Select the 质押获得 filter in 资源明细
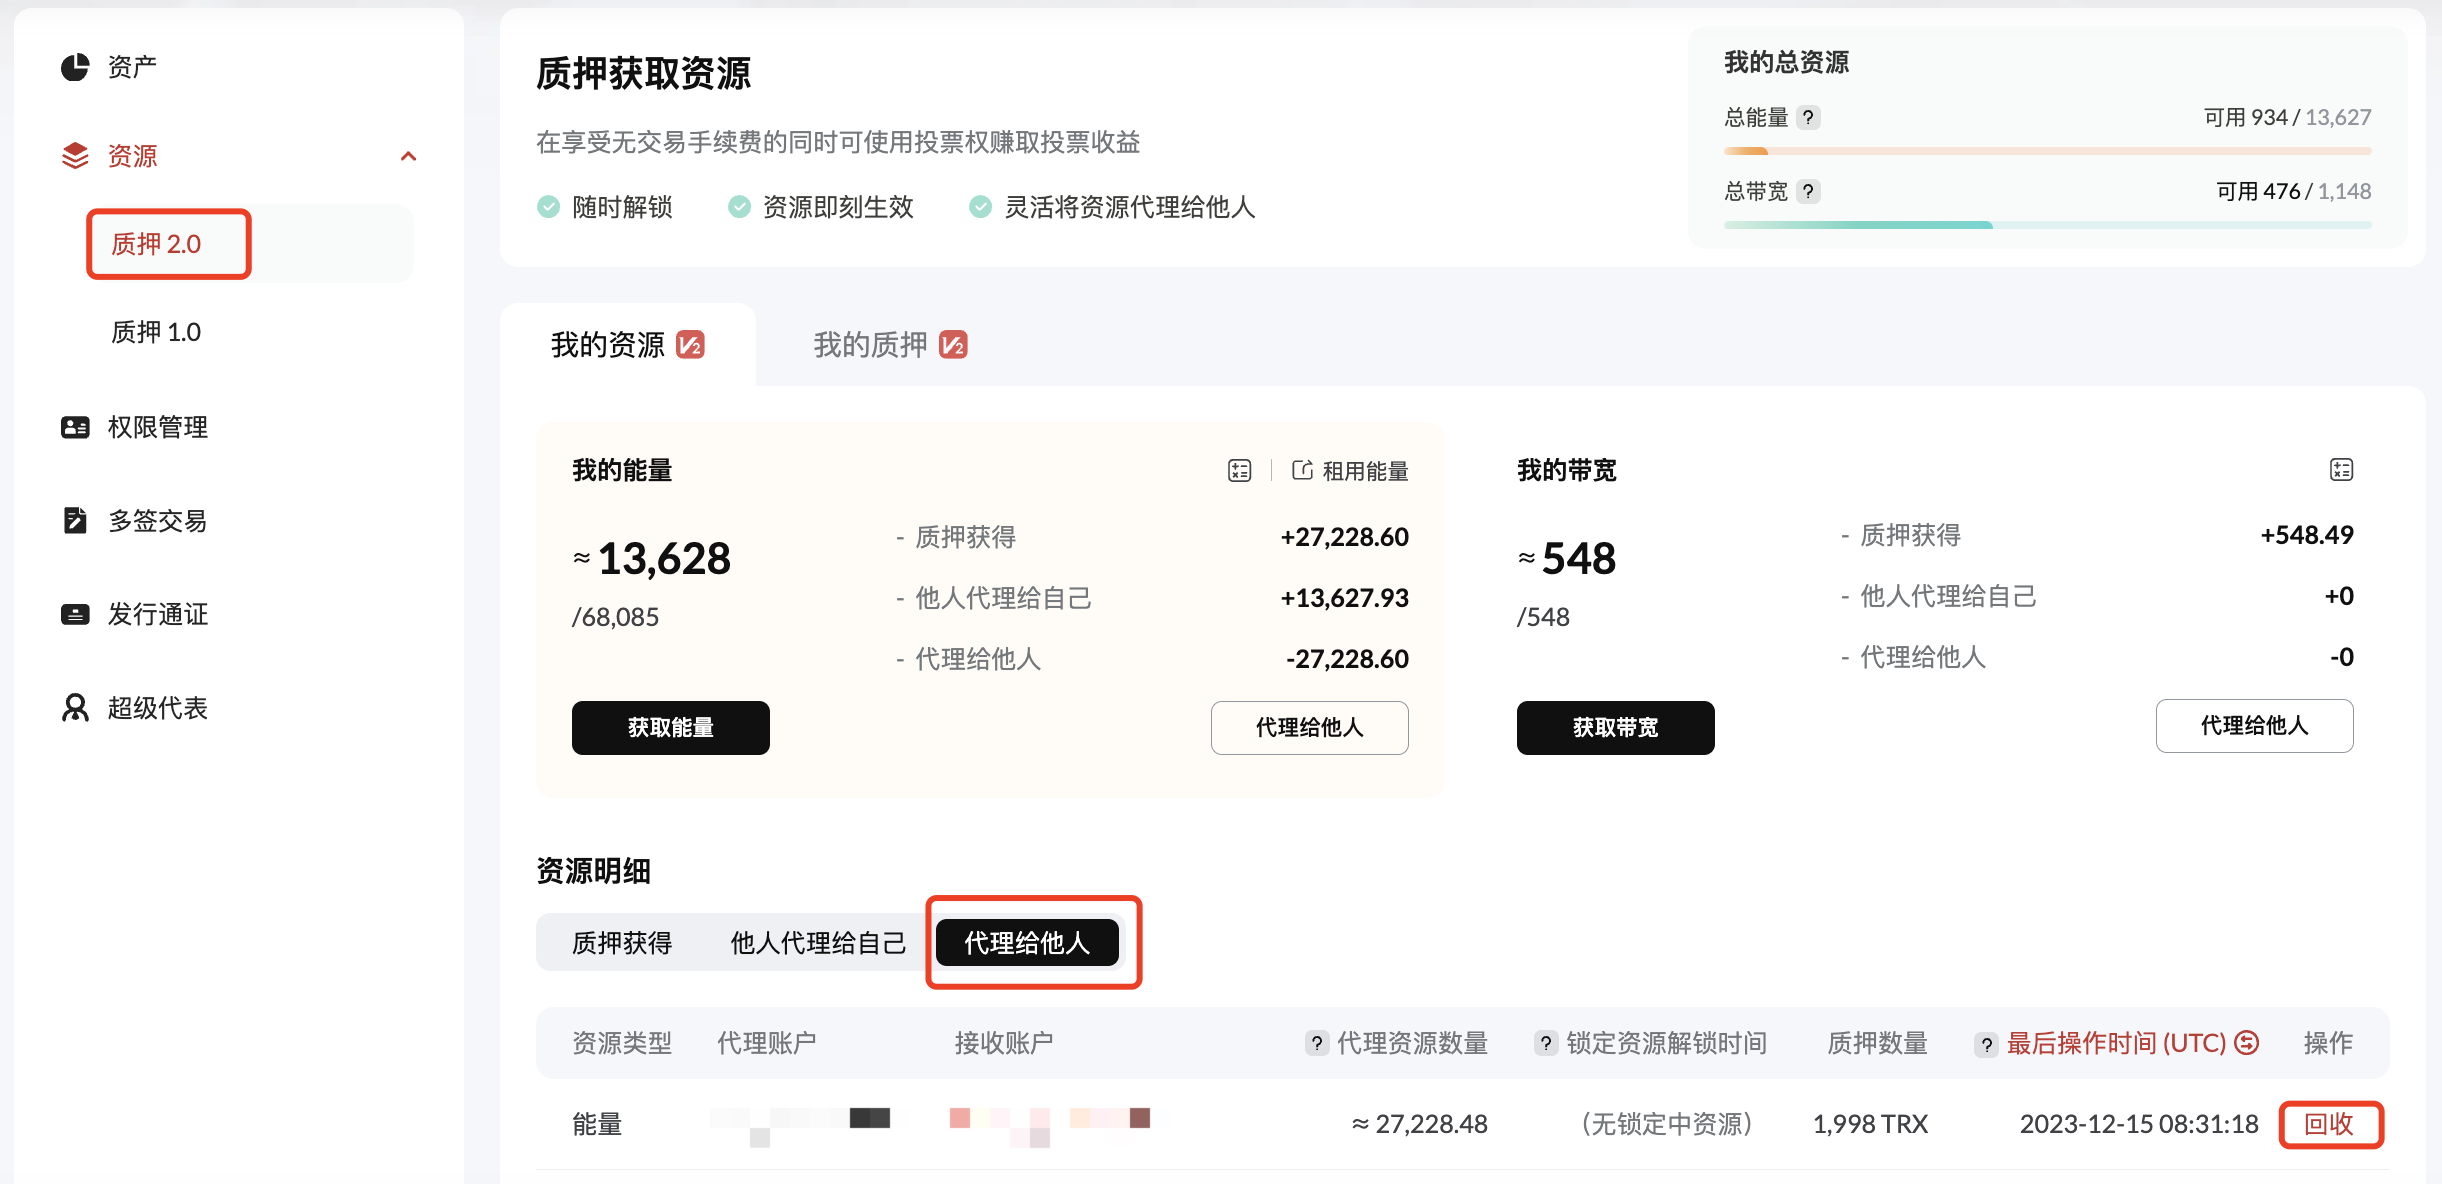 coord(622,943)
